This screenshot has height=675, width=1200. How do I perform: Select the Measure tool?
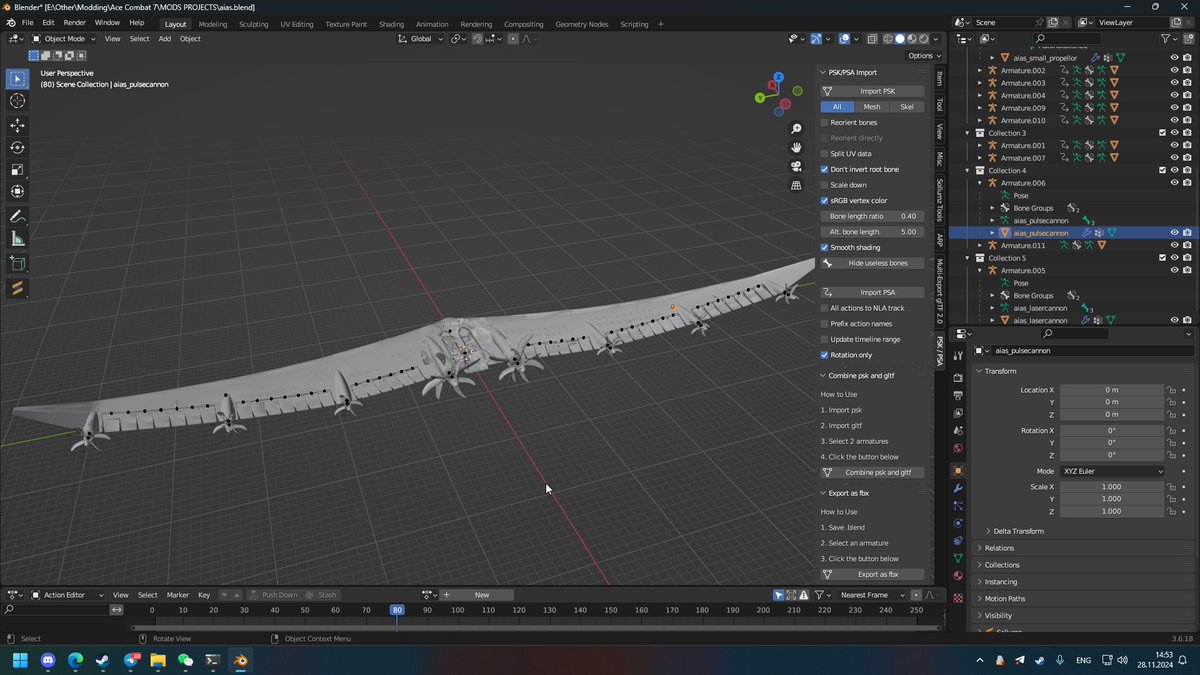pyautogui.click(x=18, y=239)
